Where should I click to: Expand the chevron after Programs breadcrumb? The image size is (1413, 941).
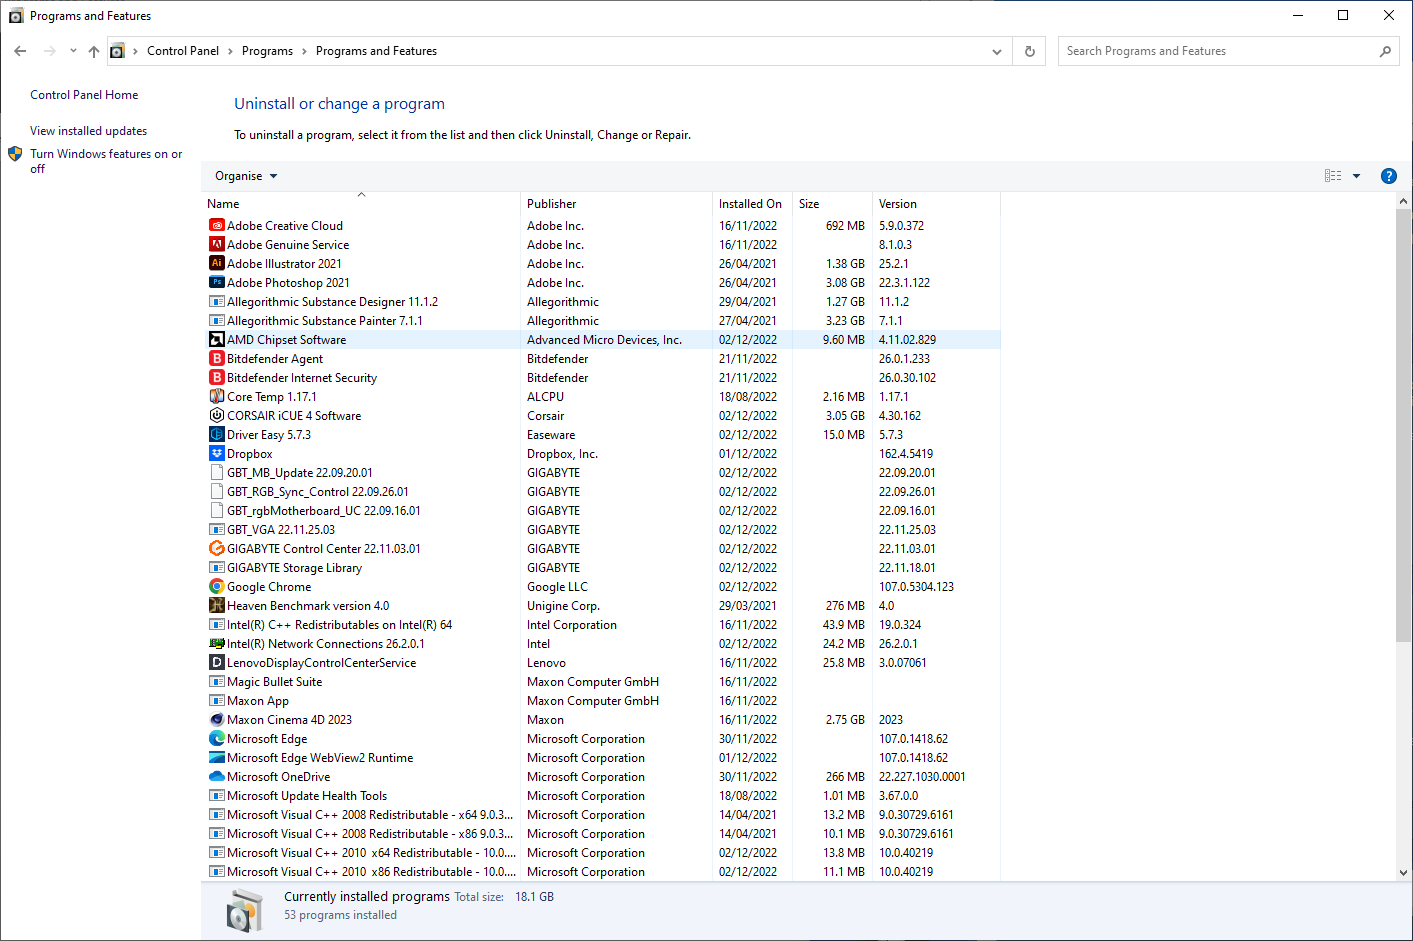point(304,51)
